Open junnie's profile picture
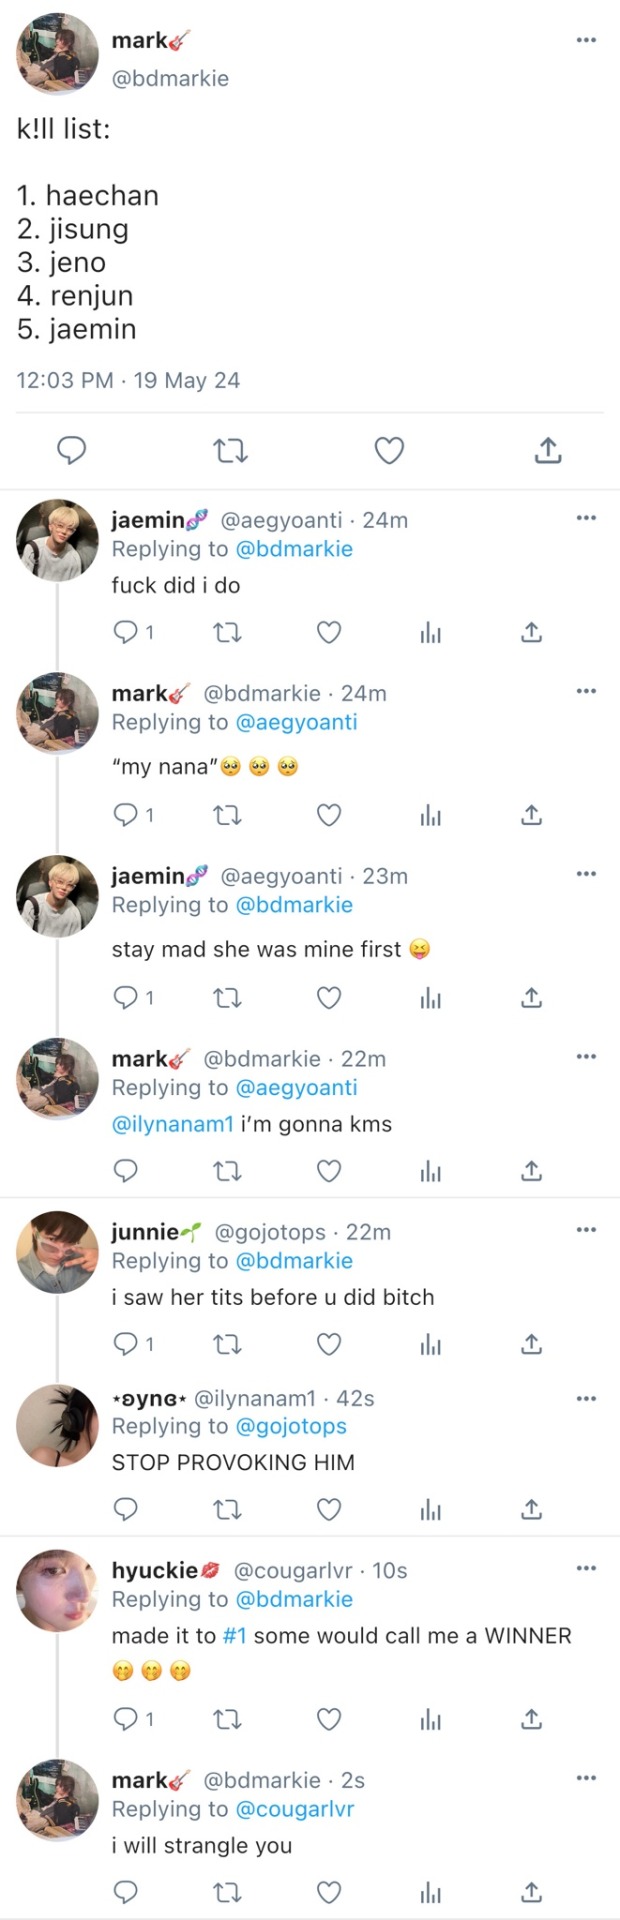Image resolution: width=620 pixels, height=1920 pixels. coord(57,1252)
